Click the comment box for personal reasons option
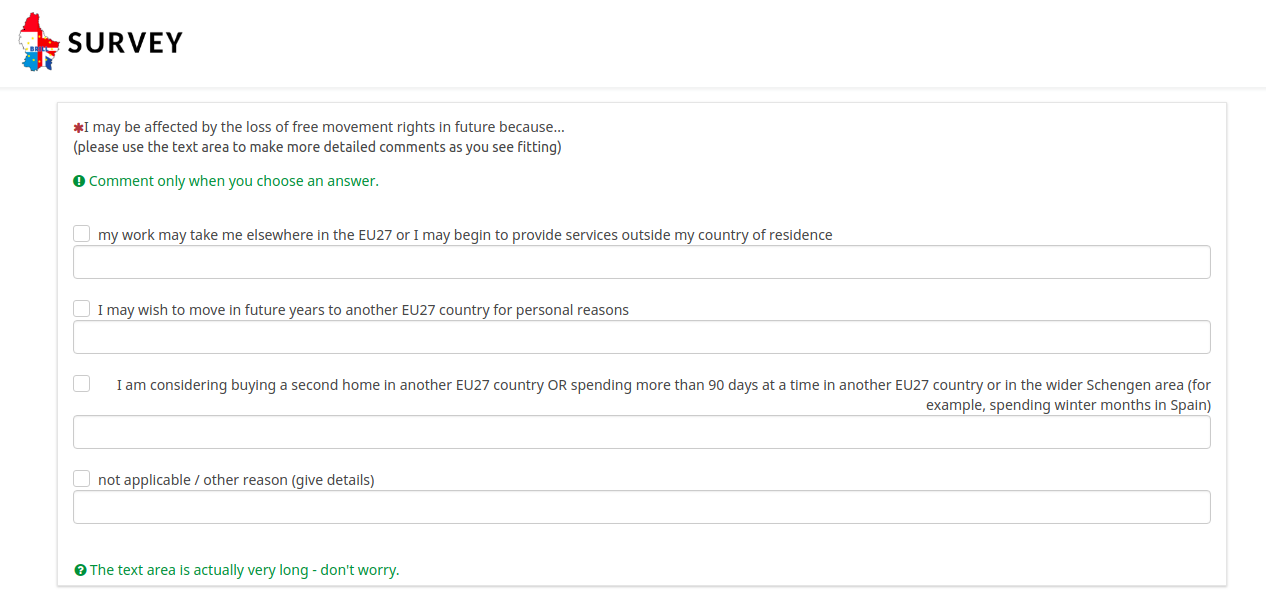1266x614 pixels. point(641,337)
